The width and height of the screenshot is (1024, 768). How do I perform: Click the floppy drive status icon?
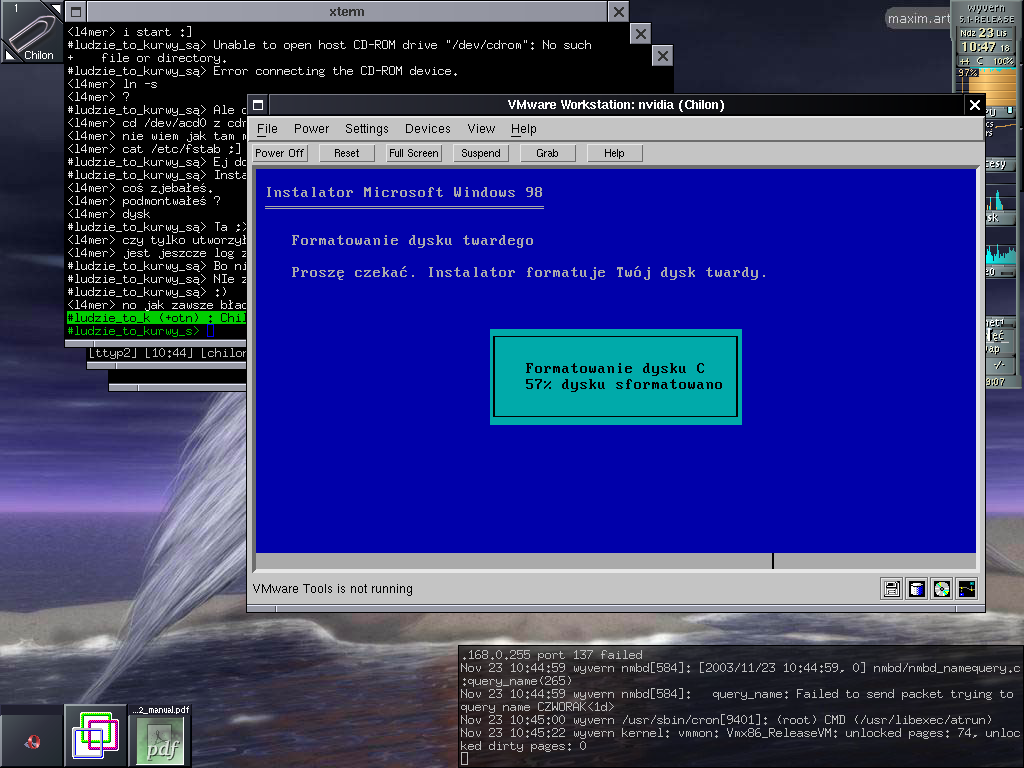(x=892, y=589)
